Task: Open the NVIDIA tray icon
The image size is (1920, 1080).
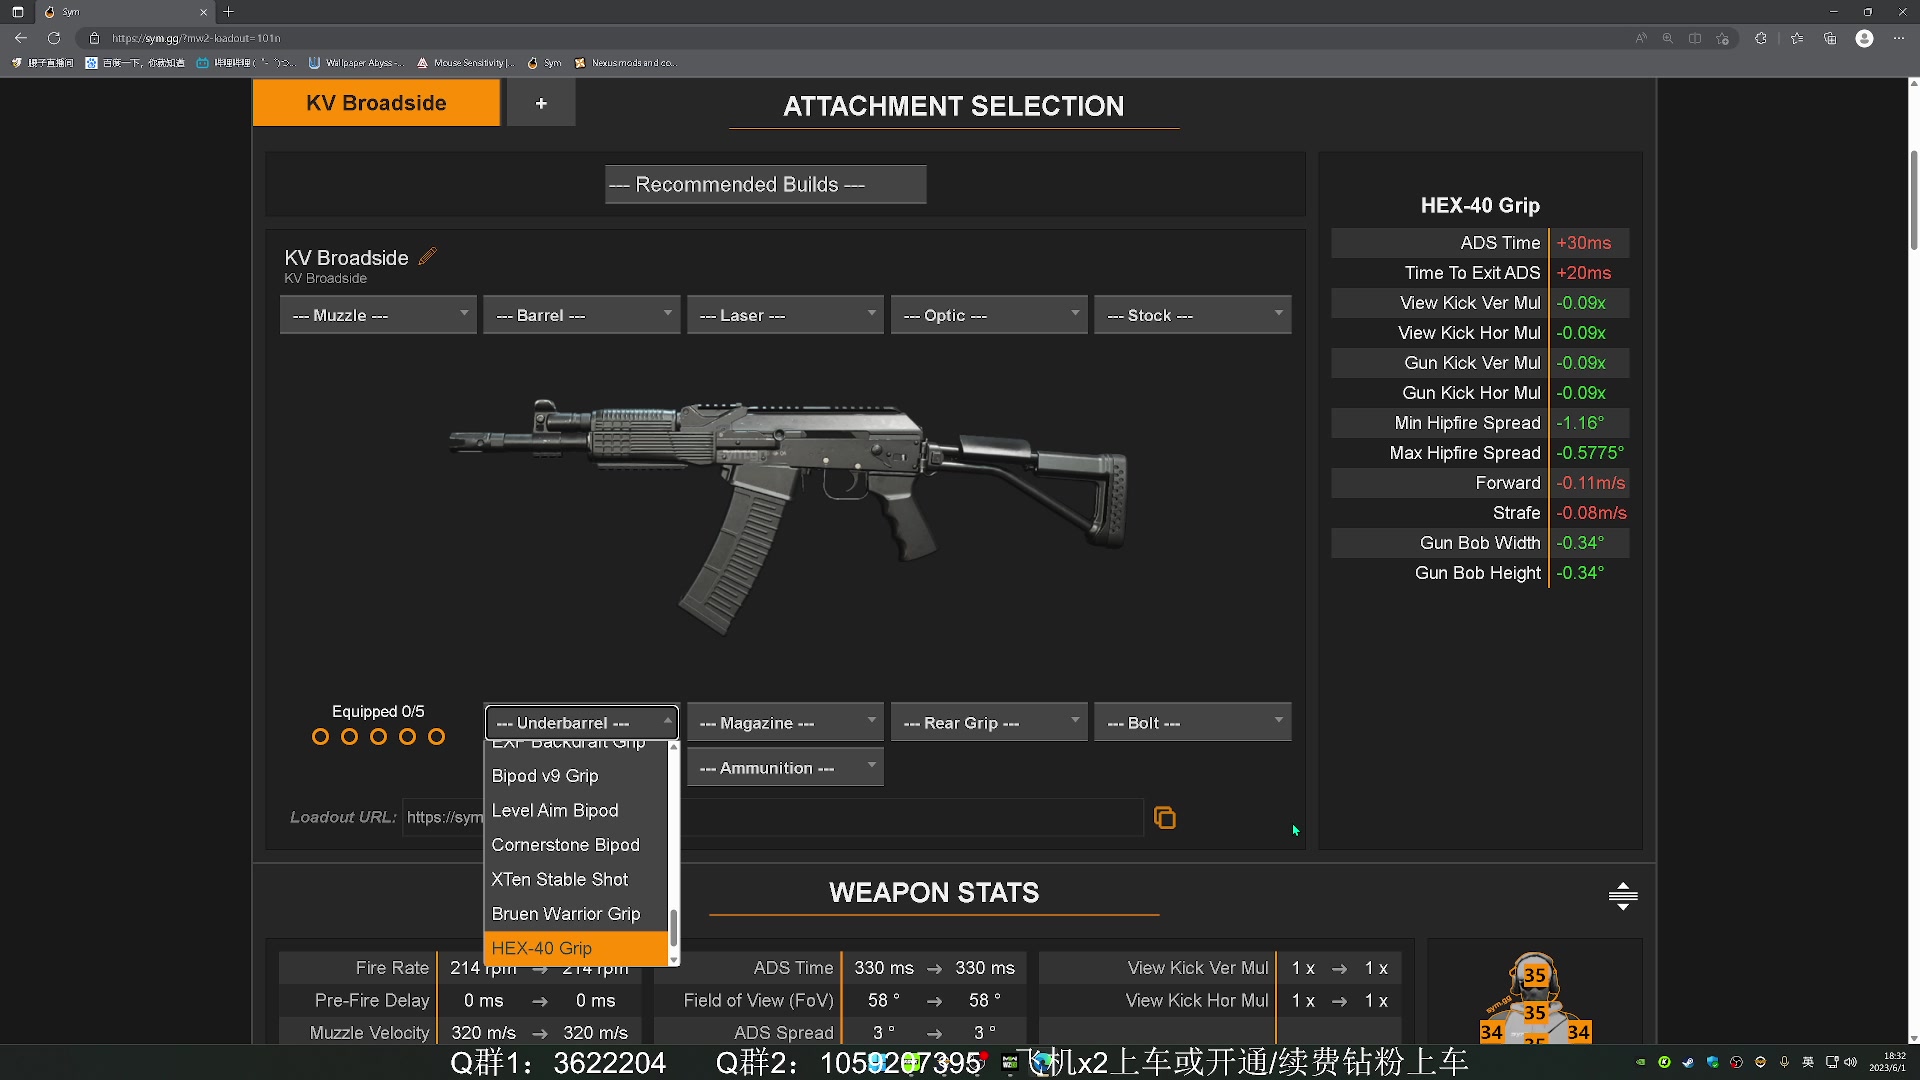Action: coord(1640,1062)
